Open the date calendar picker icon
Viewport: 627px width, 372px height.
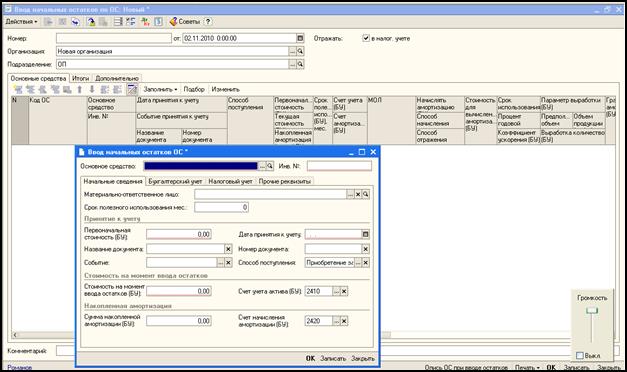pyautogui.click(x=300, y=38)
